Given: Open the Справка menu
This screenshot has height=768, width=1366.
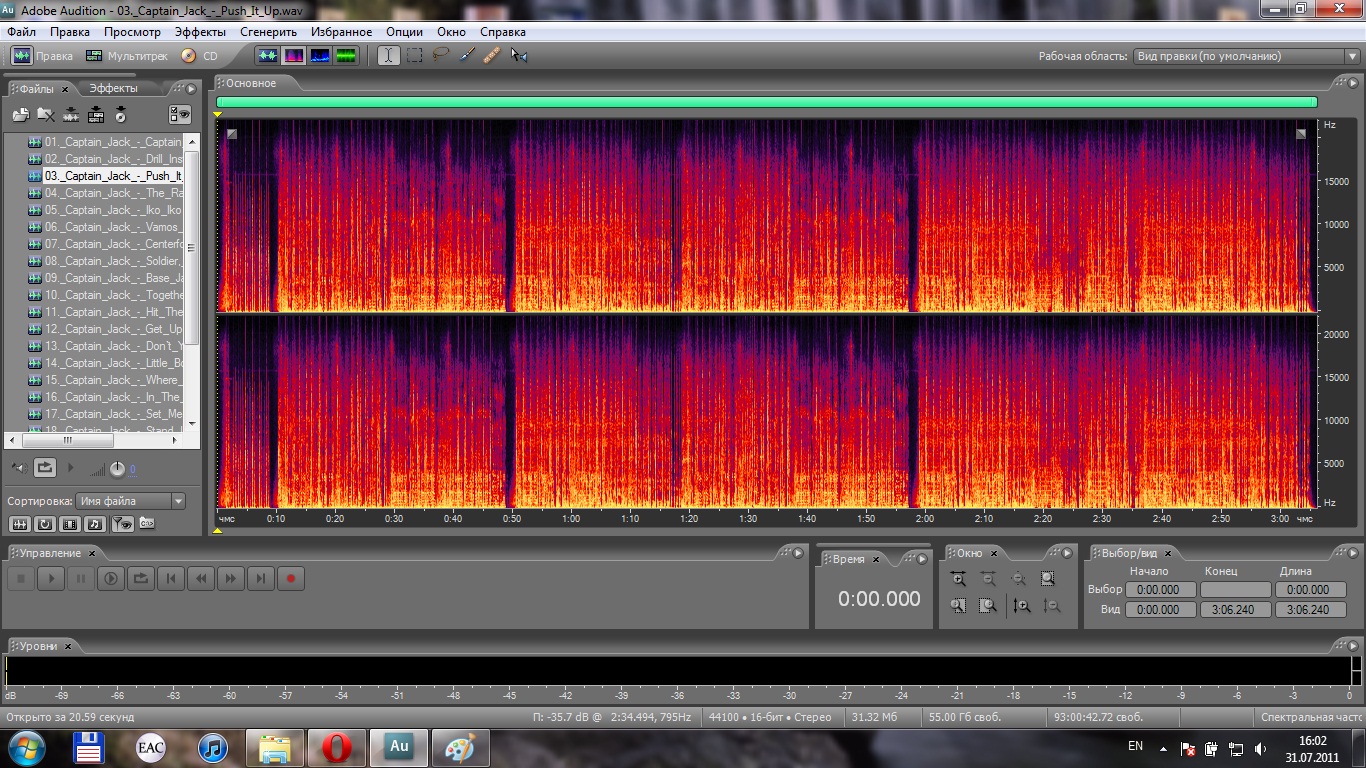Looking at the screenshot, I should click(503, 32).
